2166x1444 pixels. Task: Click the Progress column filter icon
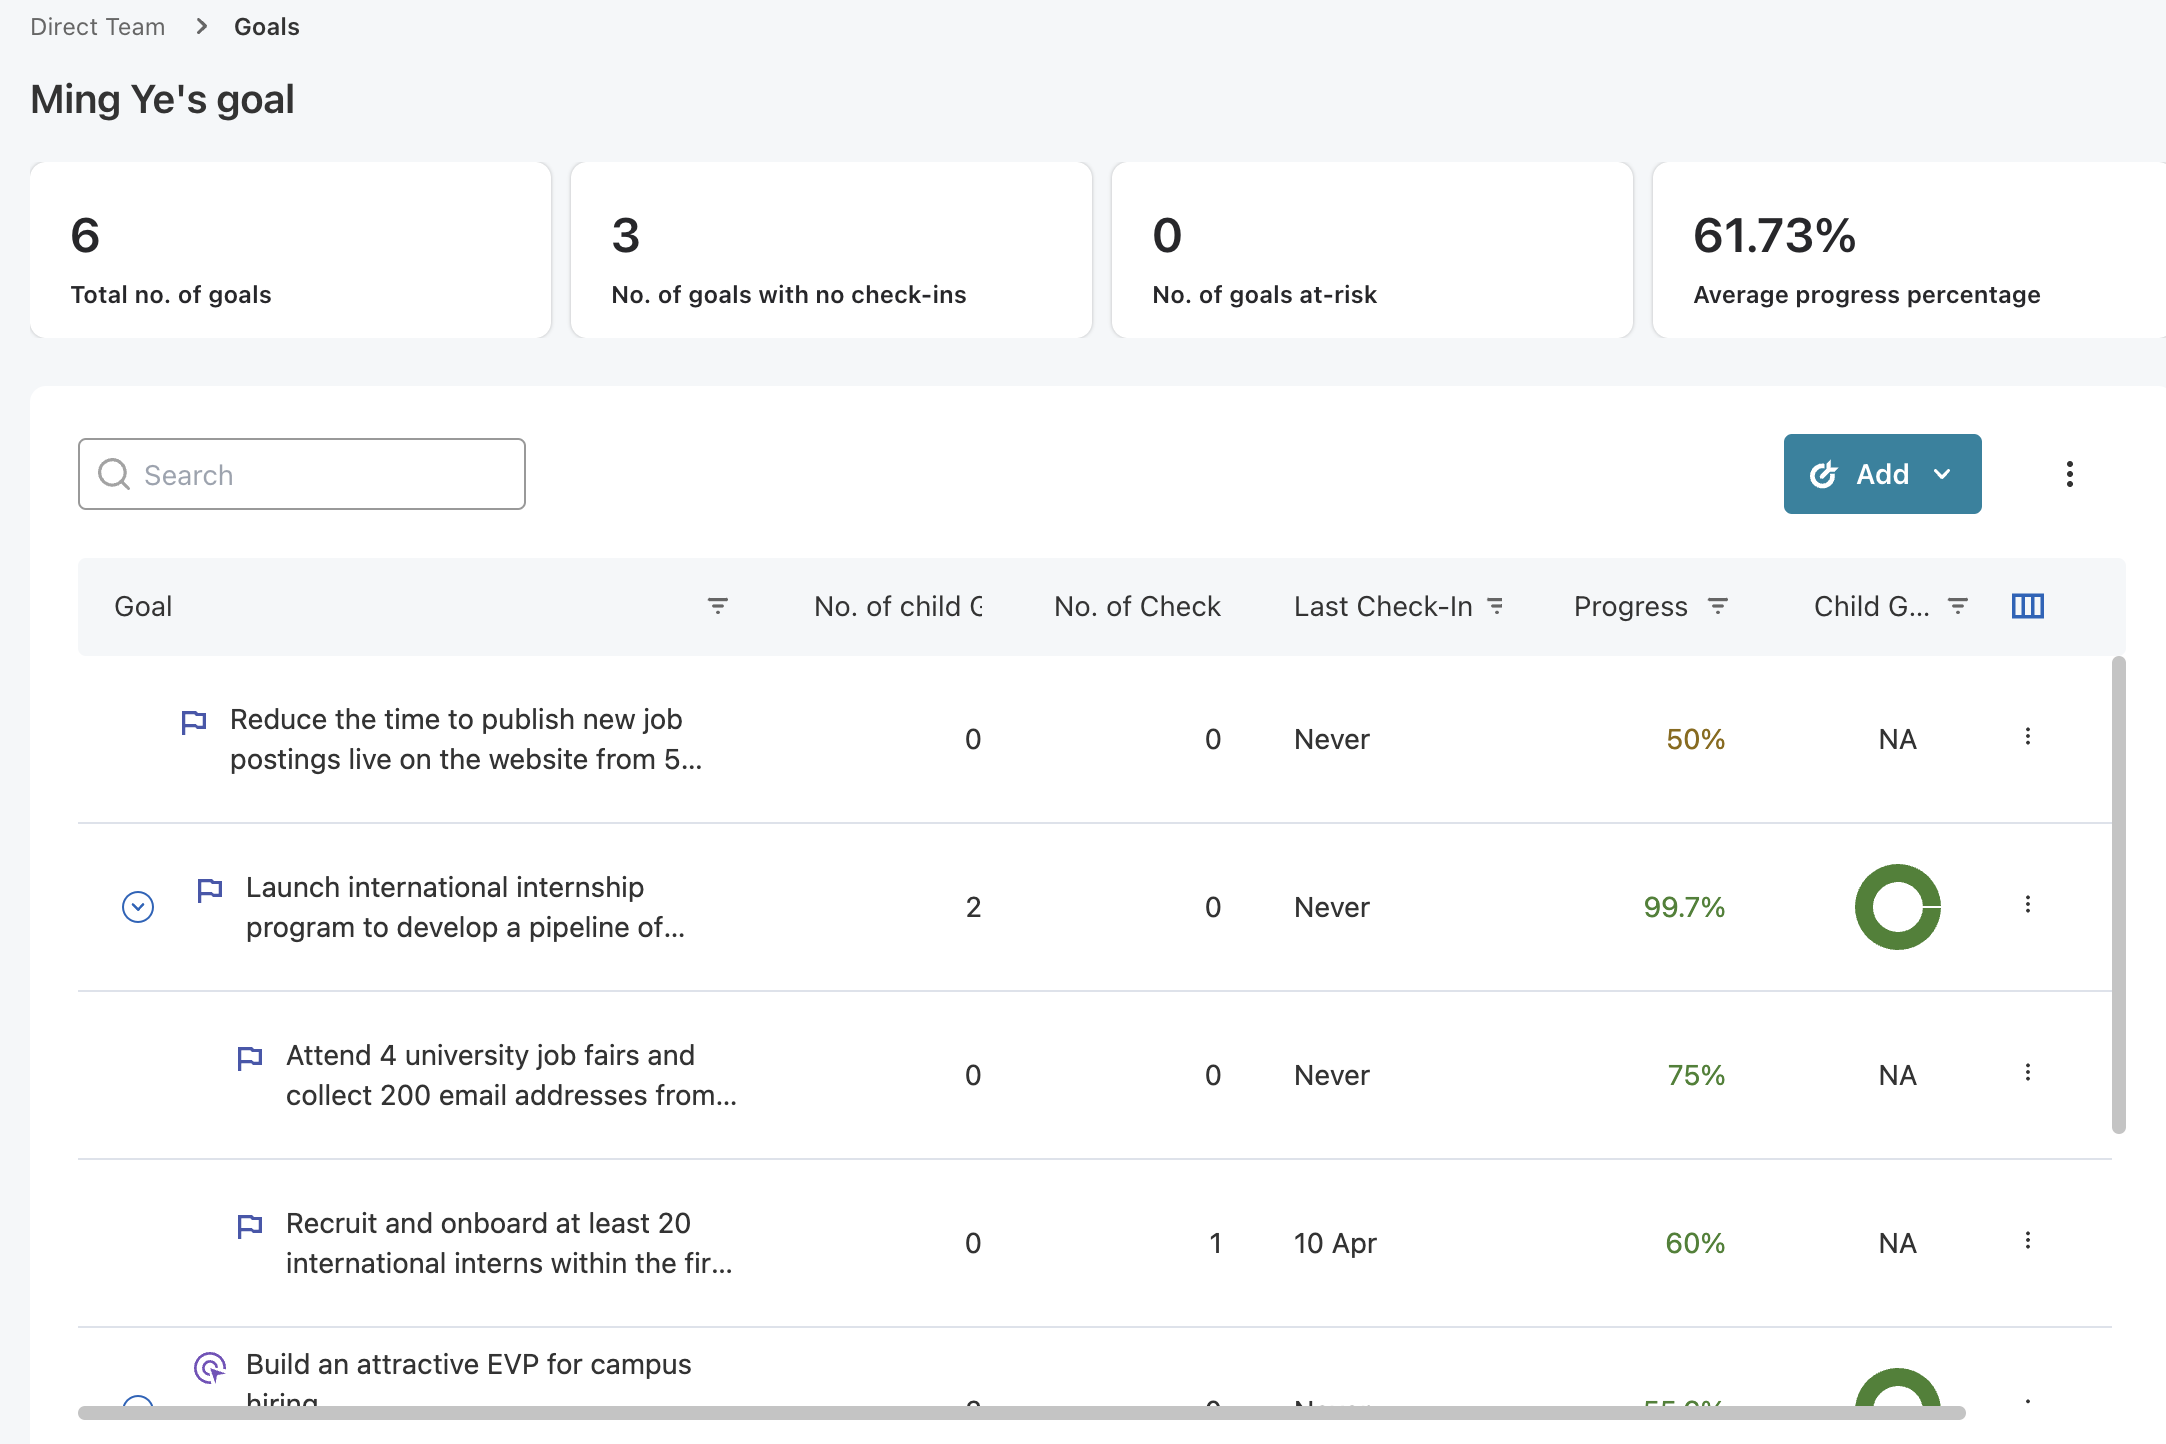pyautogui.click(x=1717, y=606)
